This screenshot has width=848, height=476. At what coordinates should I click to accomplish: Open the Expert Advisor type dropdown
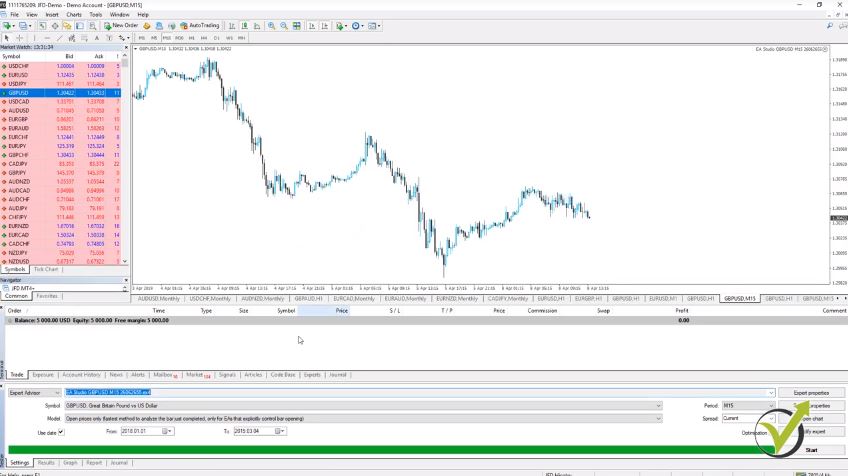point(57,393)
